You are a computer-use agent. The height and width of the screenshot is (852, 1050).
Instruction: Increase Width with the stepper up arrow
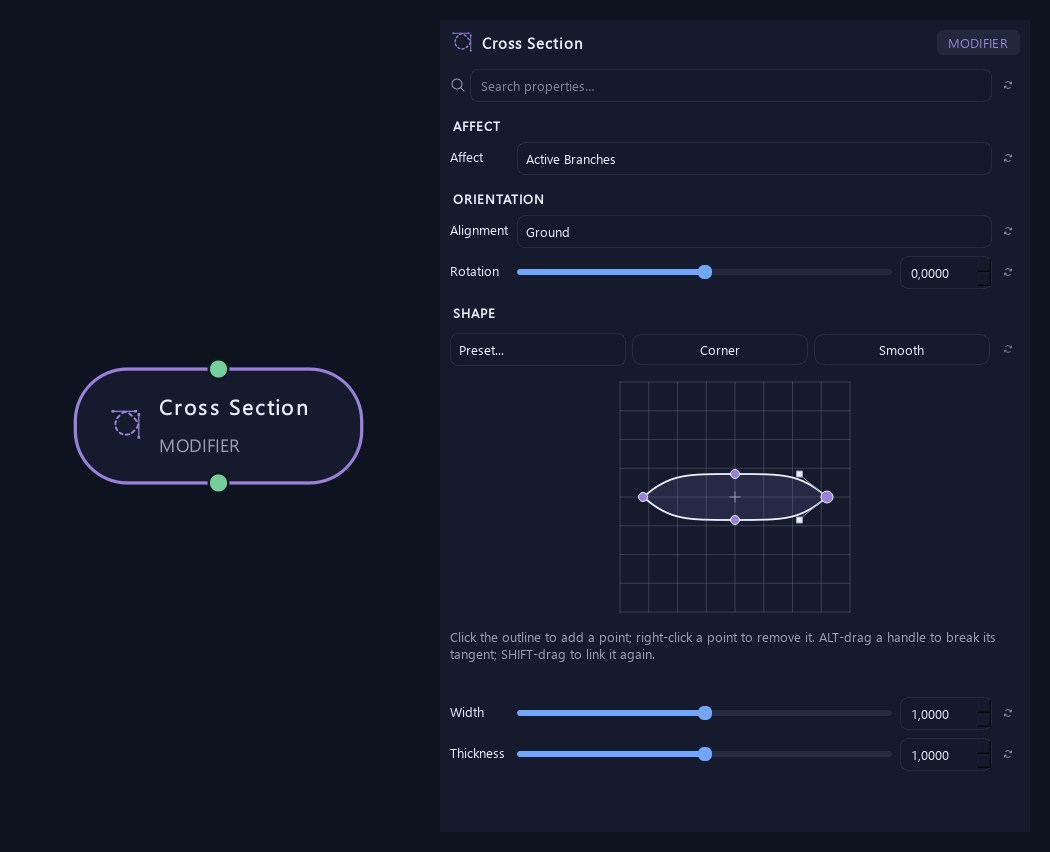click(x=984, y=707)
